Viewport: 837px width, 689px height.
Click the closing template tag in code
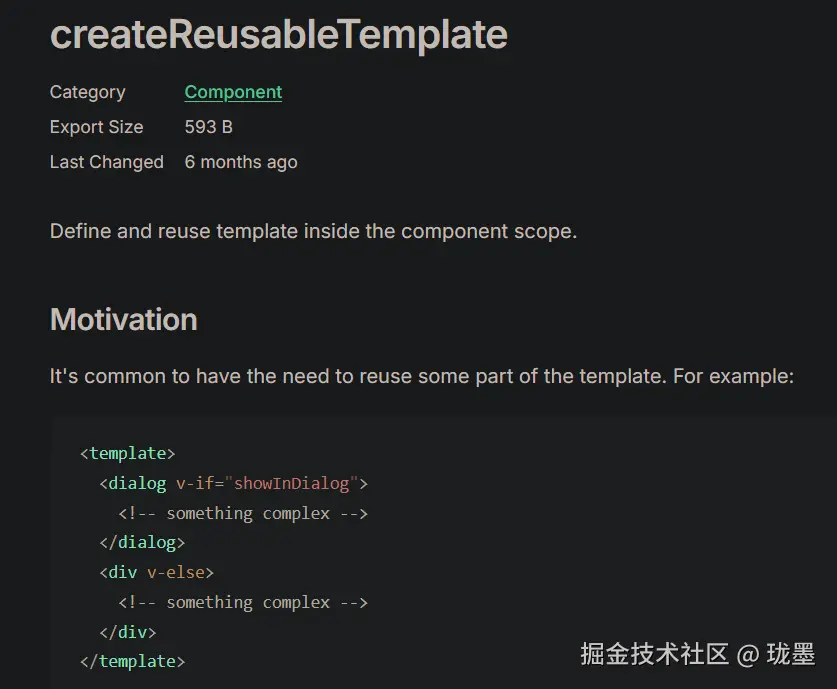tap(132, 661)
